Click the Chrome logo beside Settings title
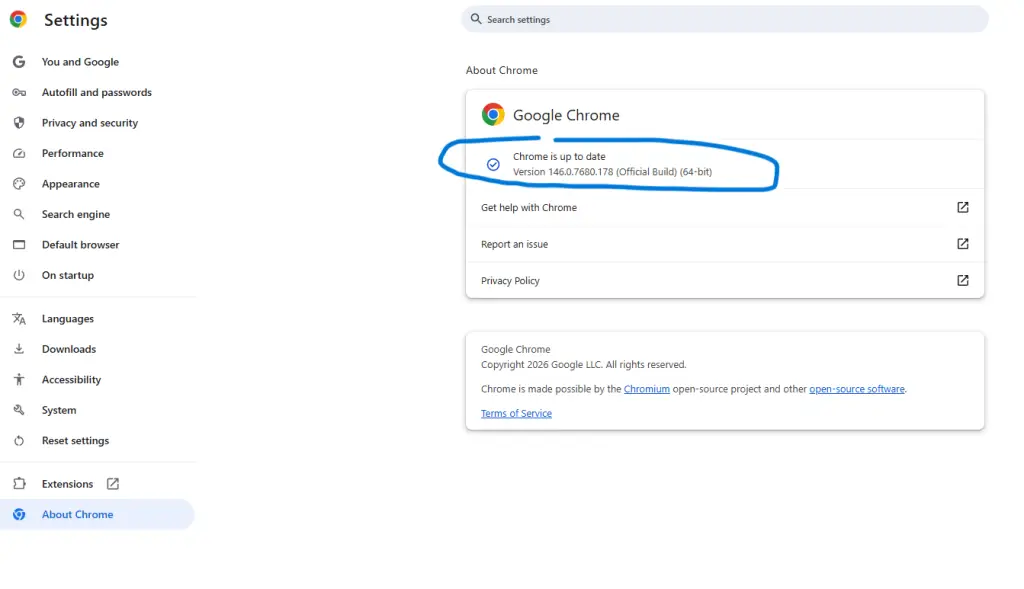 click(x=18, y=20)
